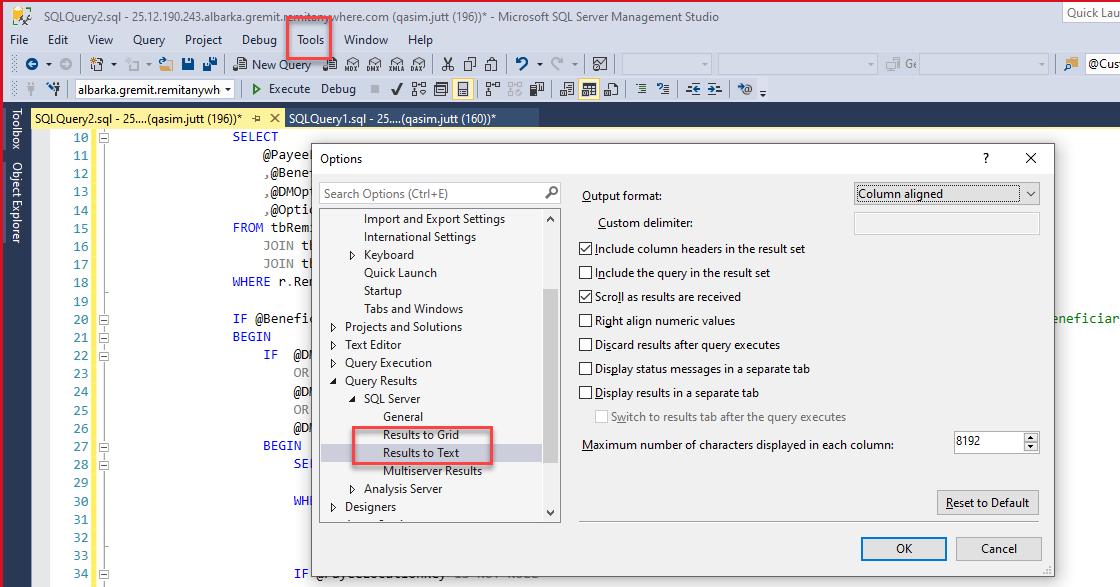The height and width of the screenshot is (587, 1120).
Task: Click the DAX query icon
Action: tap(419, 64)
